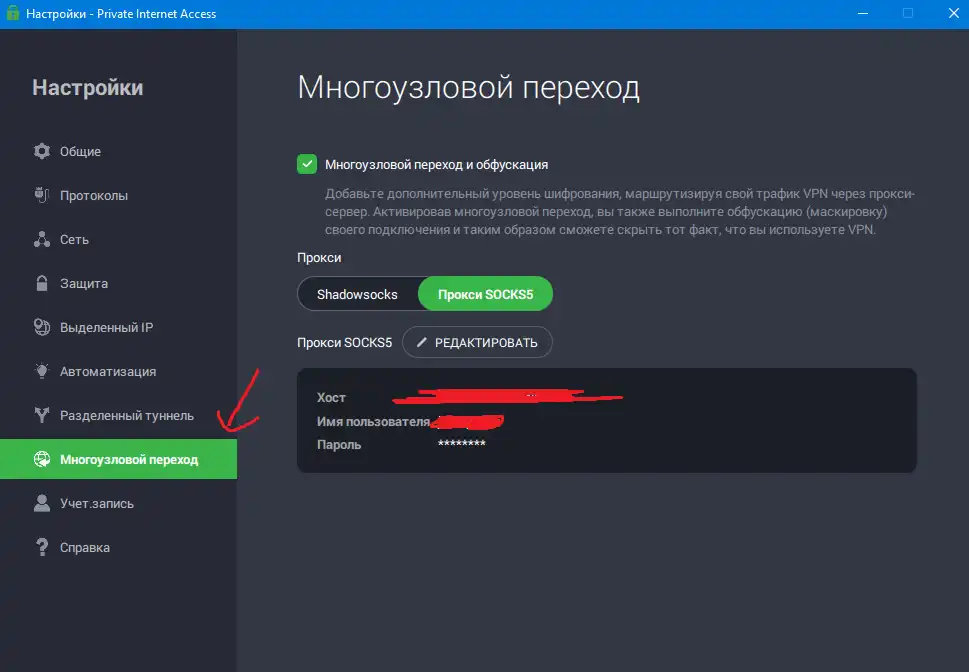Image resolution: width=969 pixels, height=672 pixels.
Task: Open the Протоколы settings section
Action: (x=118, y=195)
